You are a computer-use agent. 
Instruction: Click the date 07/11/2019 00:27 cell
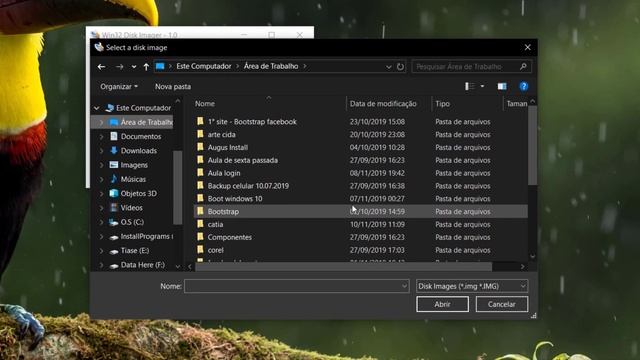click(x=377, y=199)
